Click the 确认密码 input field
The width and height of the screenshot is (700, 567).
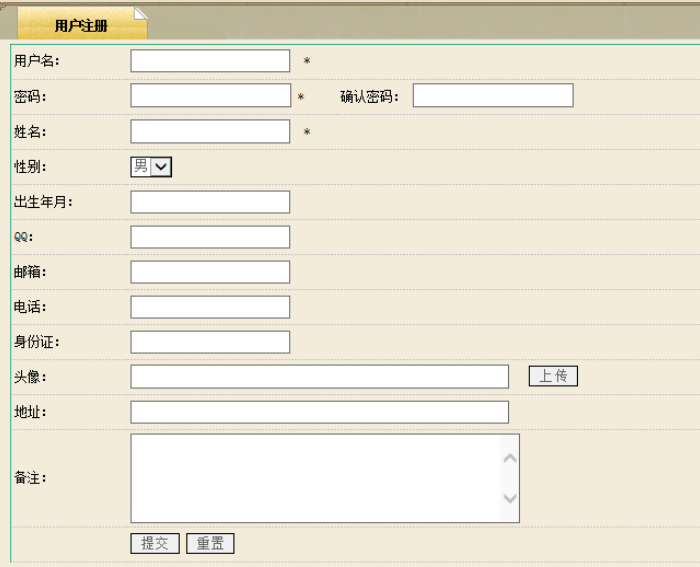point(493,95)
